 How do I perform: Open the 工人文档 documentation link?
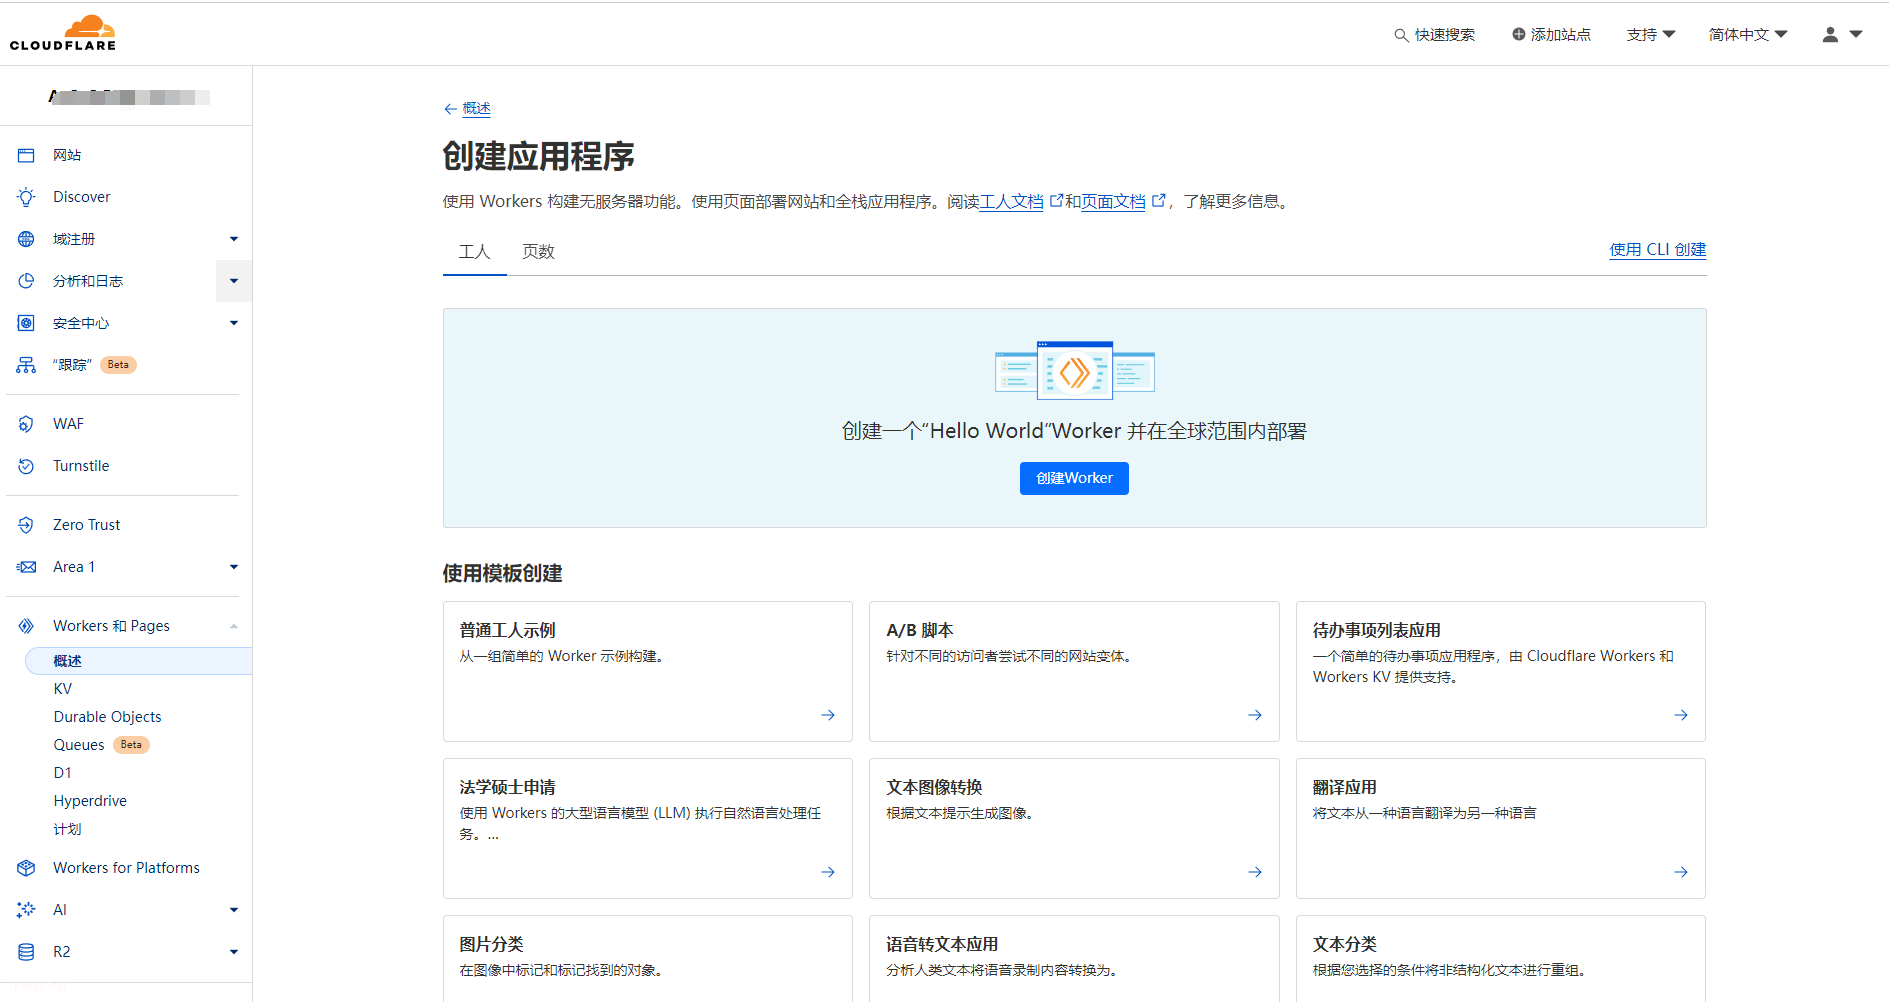[1012, 202]
